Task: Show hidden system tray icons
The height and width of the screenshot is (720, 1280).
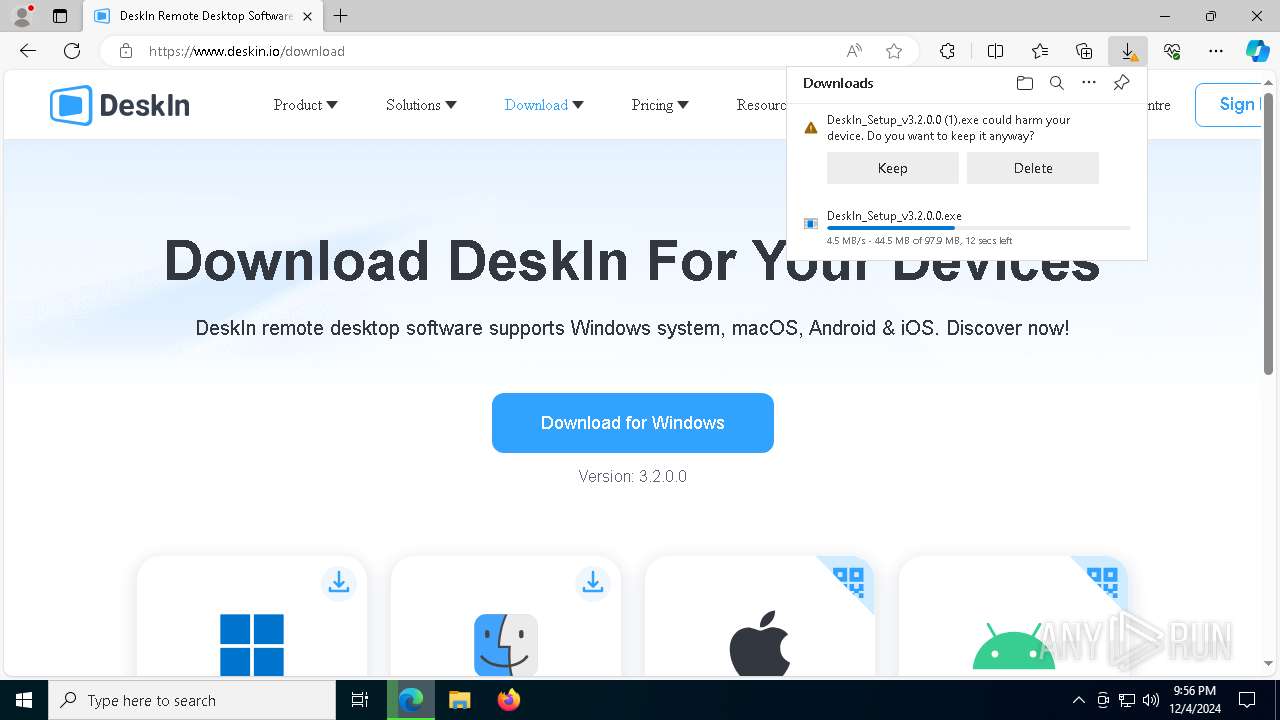Action: (x=1078, y=700)
